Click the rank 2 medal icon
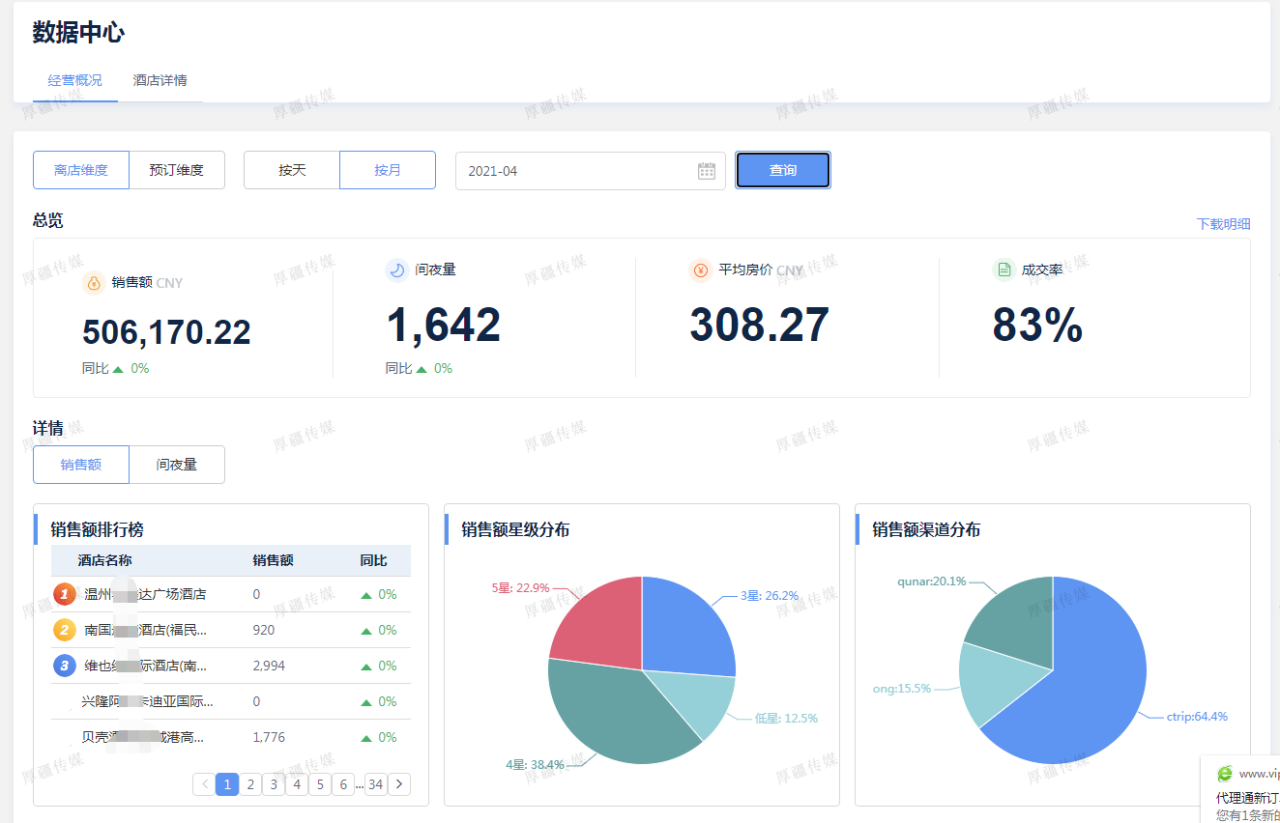Viewport: 1280px width, 823px height. pyautogui.click(x=64, y=630)
